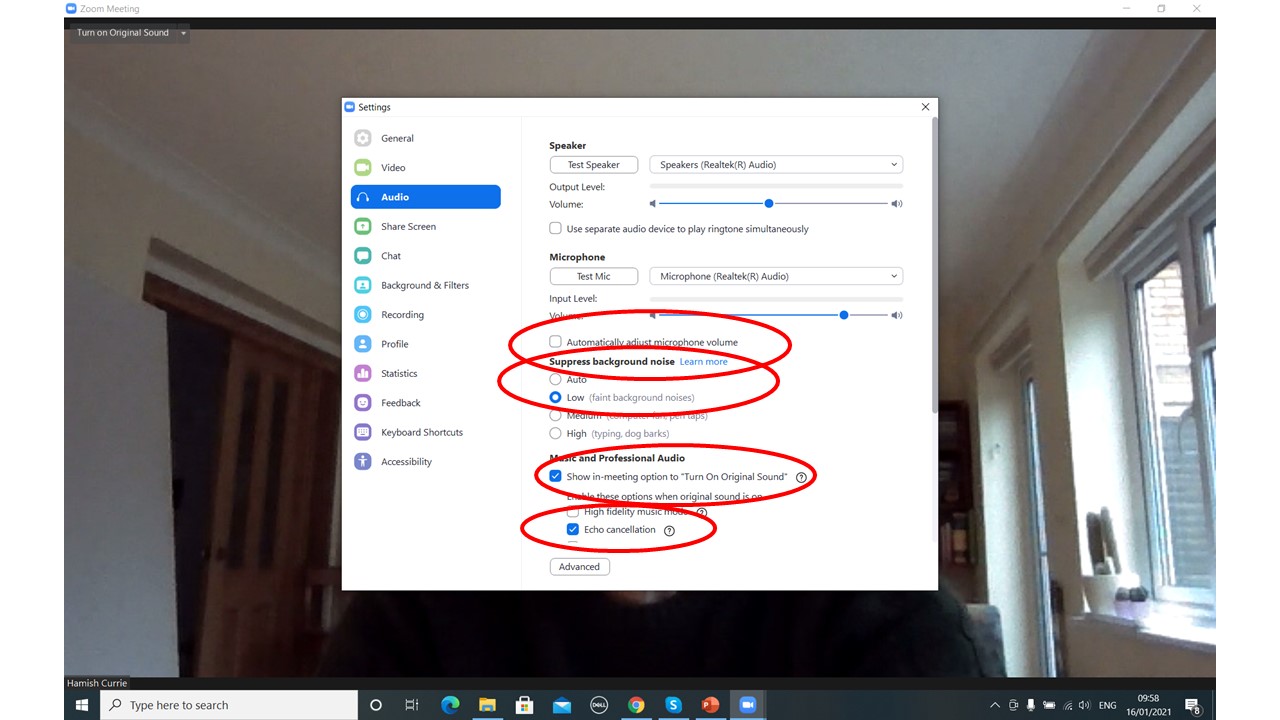Screen dimensions: 1280x720
Task: Open Skype from the taskbar
Action: (x=673, y=705)
